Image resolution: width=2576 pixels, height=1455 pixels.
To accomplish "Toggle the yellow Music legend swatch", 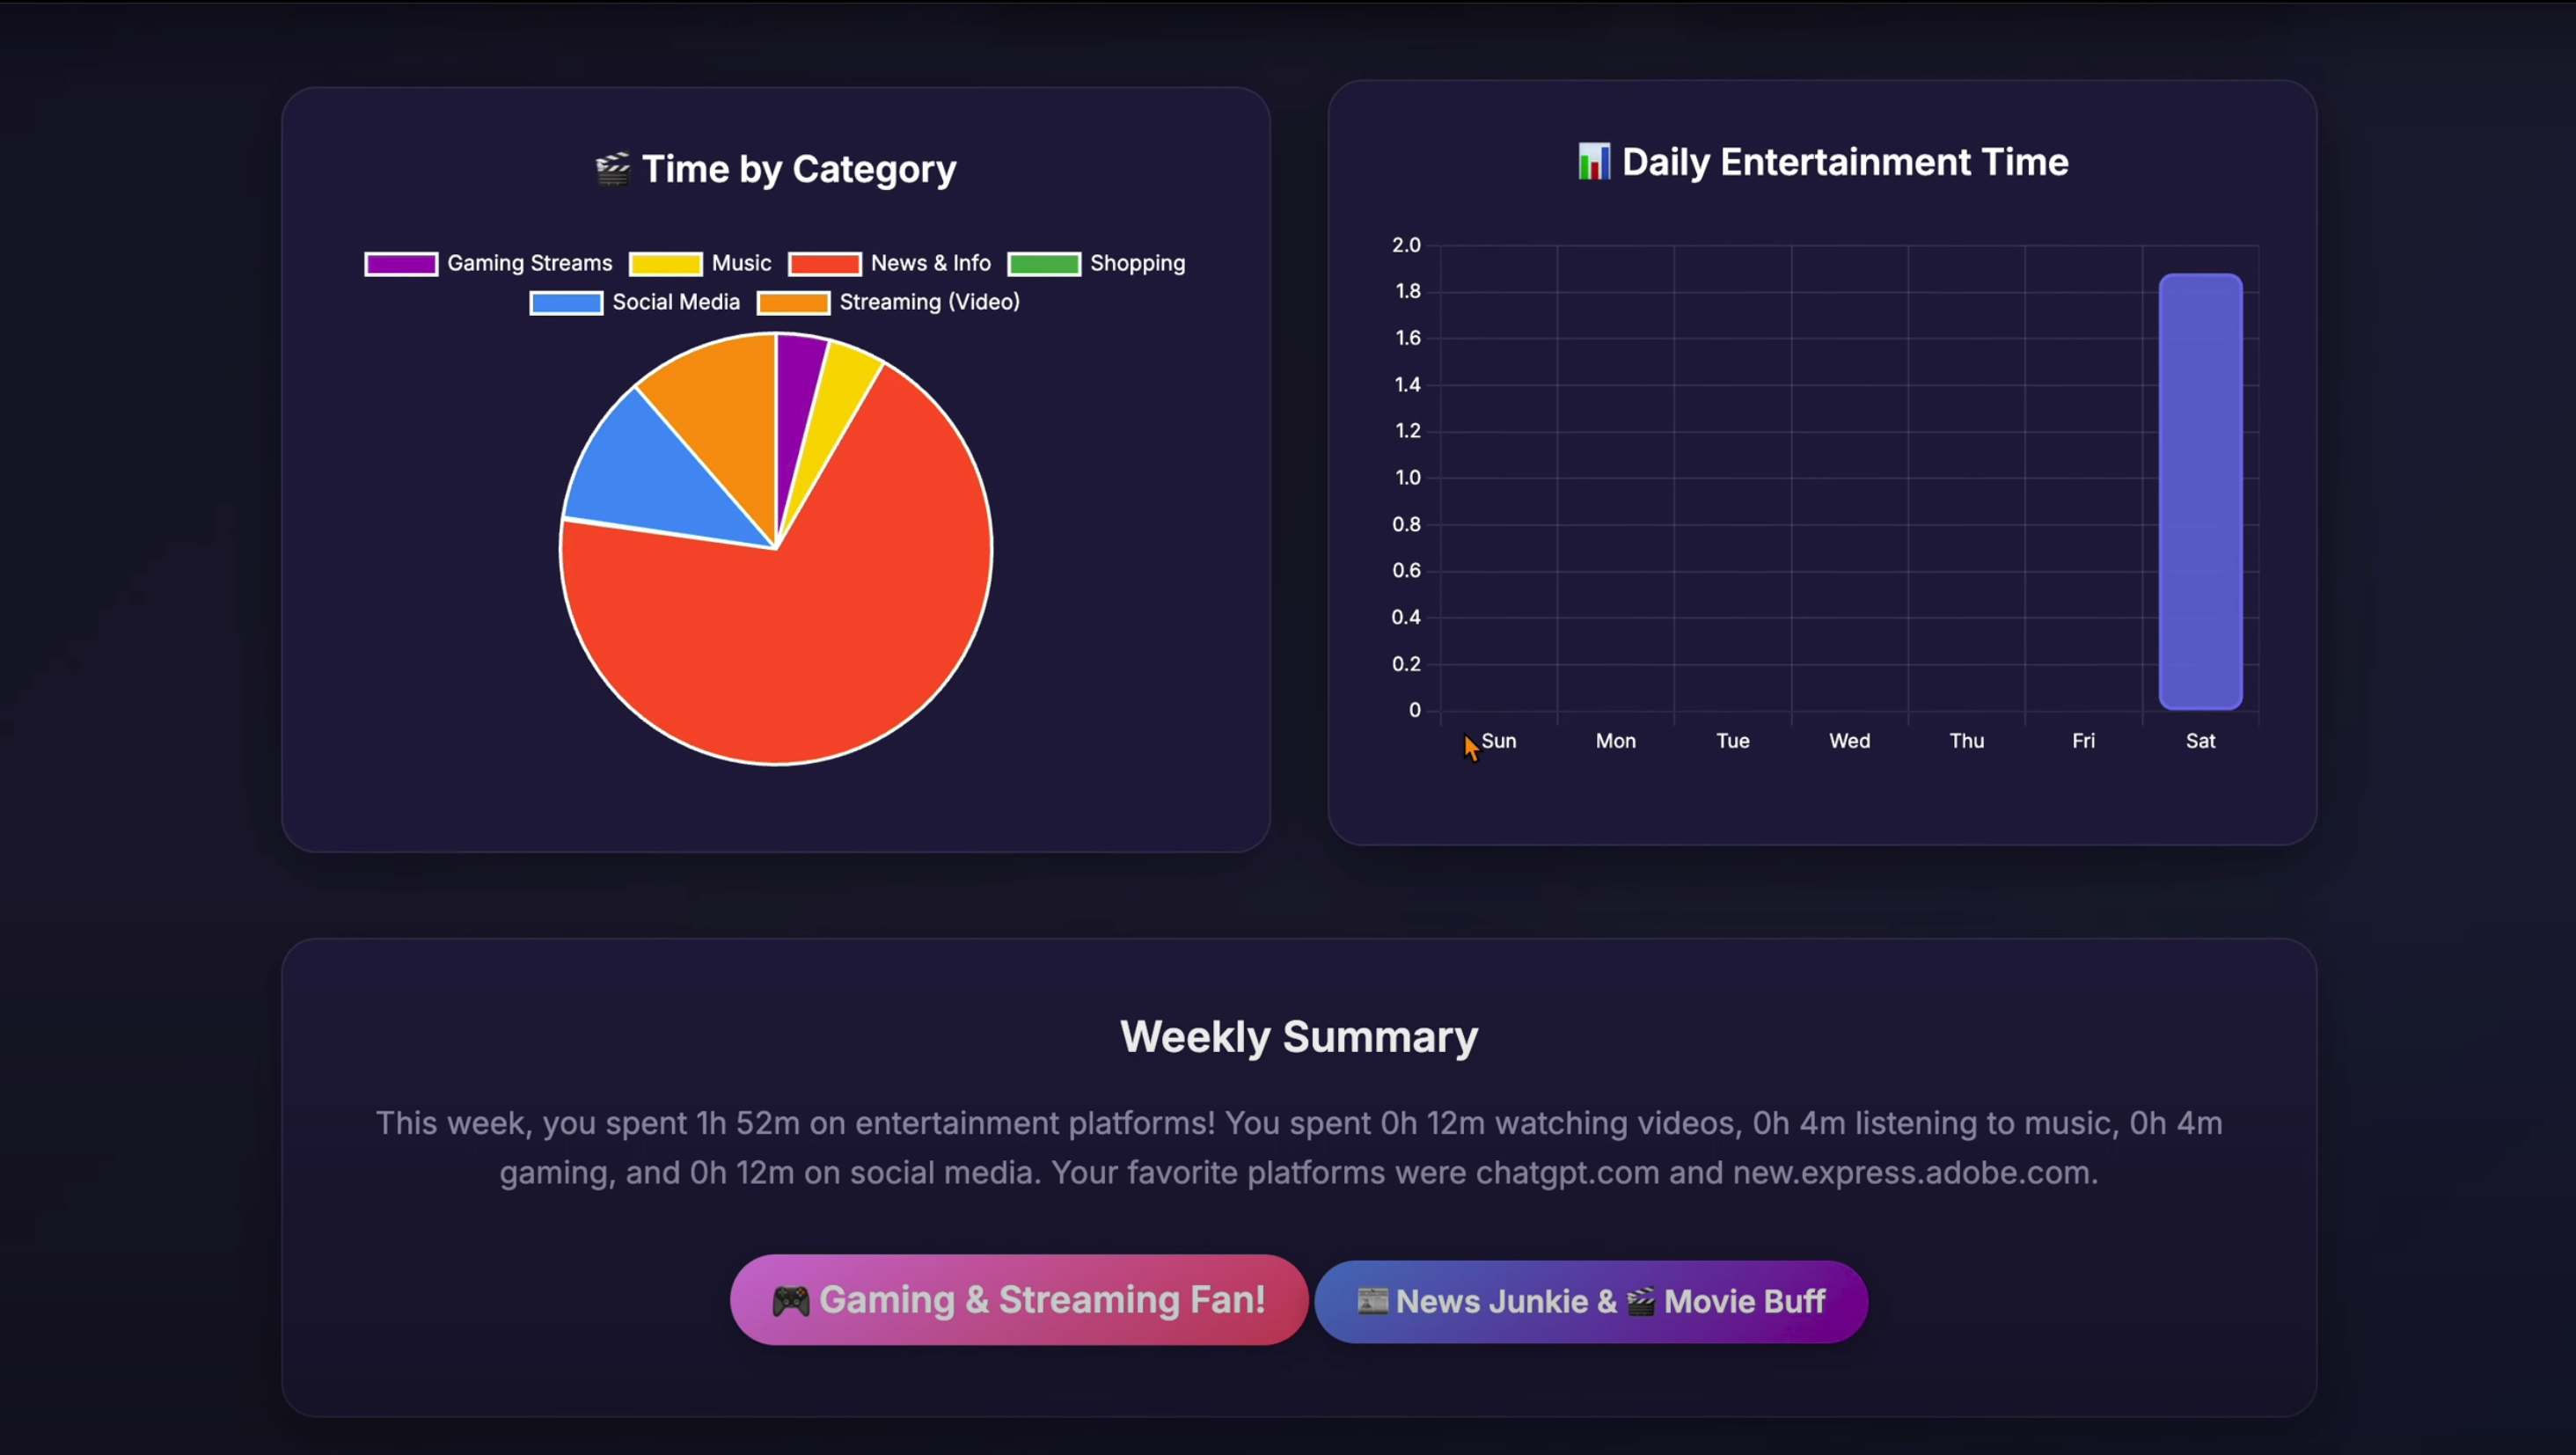I will pyautogui.click(x=665, y=264).
